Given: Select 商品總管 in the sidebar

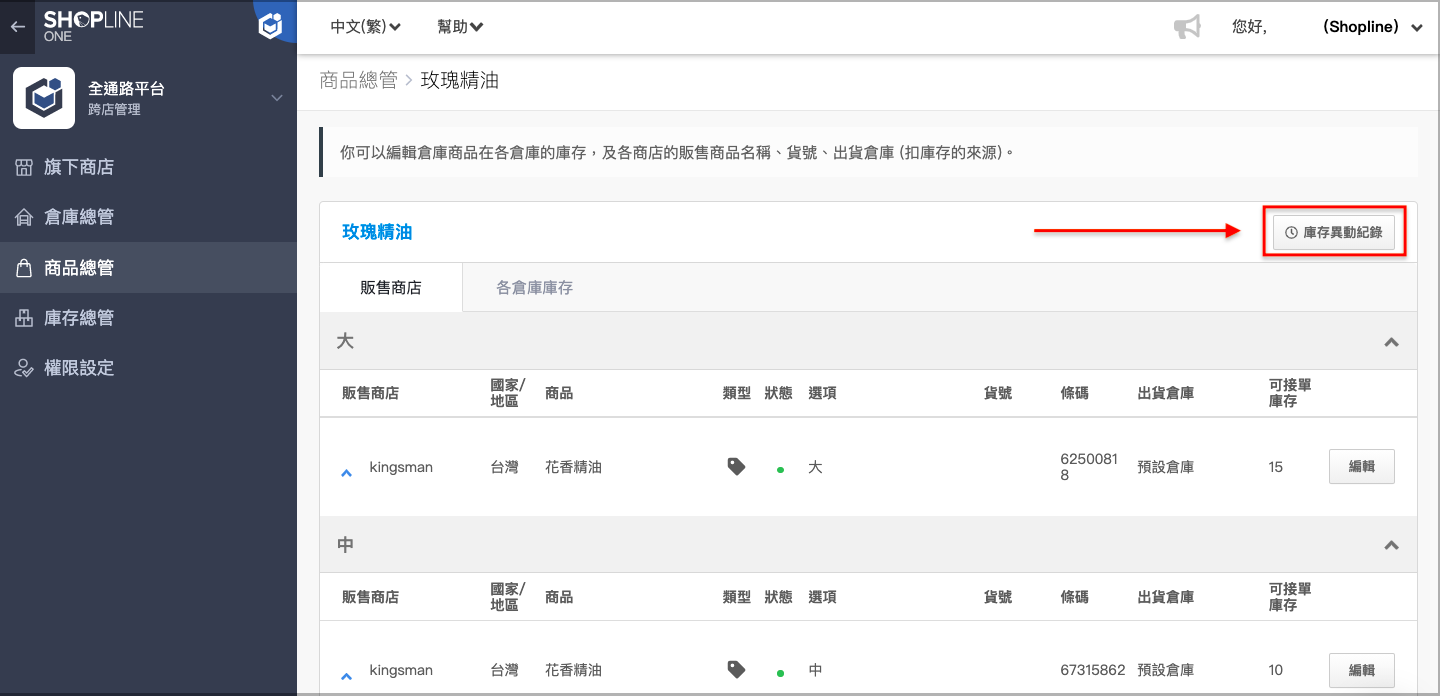Looking at the screenshot, I should pyautogui.click(x=148, y=268).
